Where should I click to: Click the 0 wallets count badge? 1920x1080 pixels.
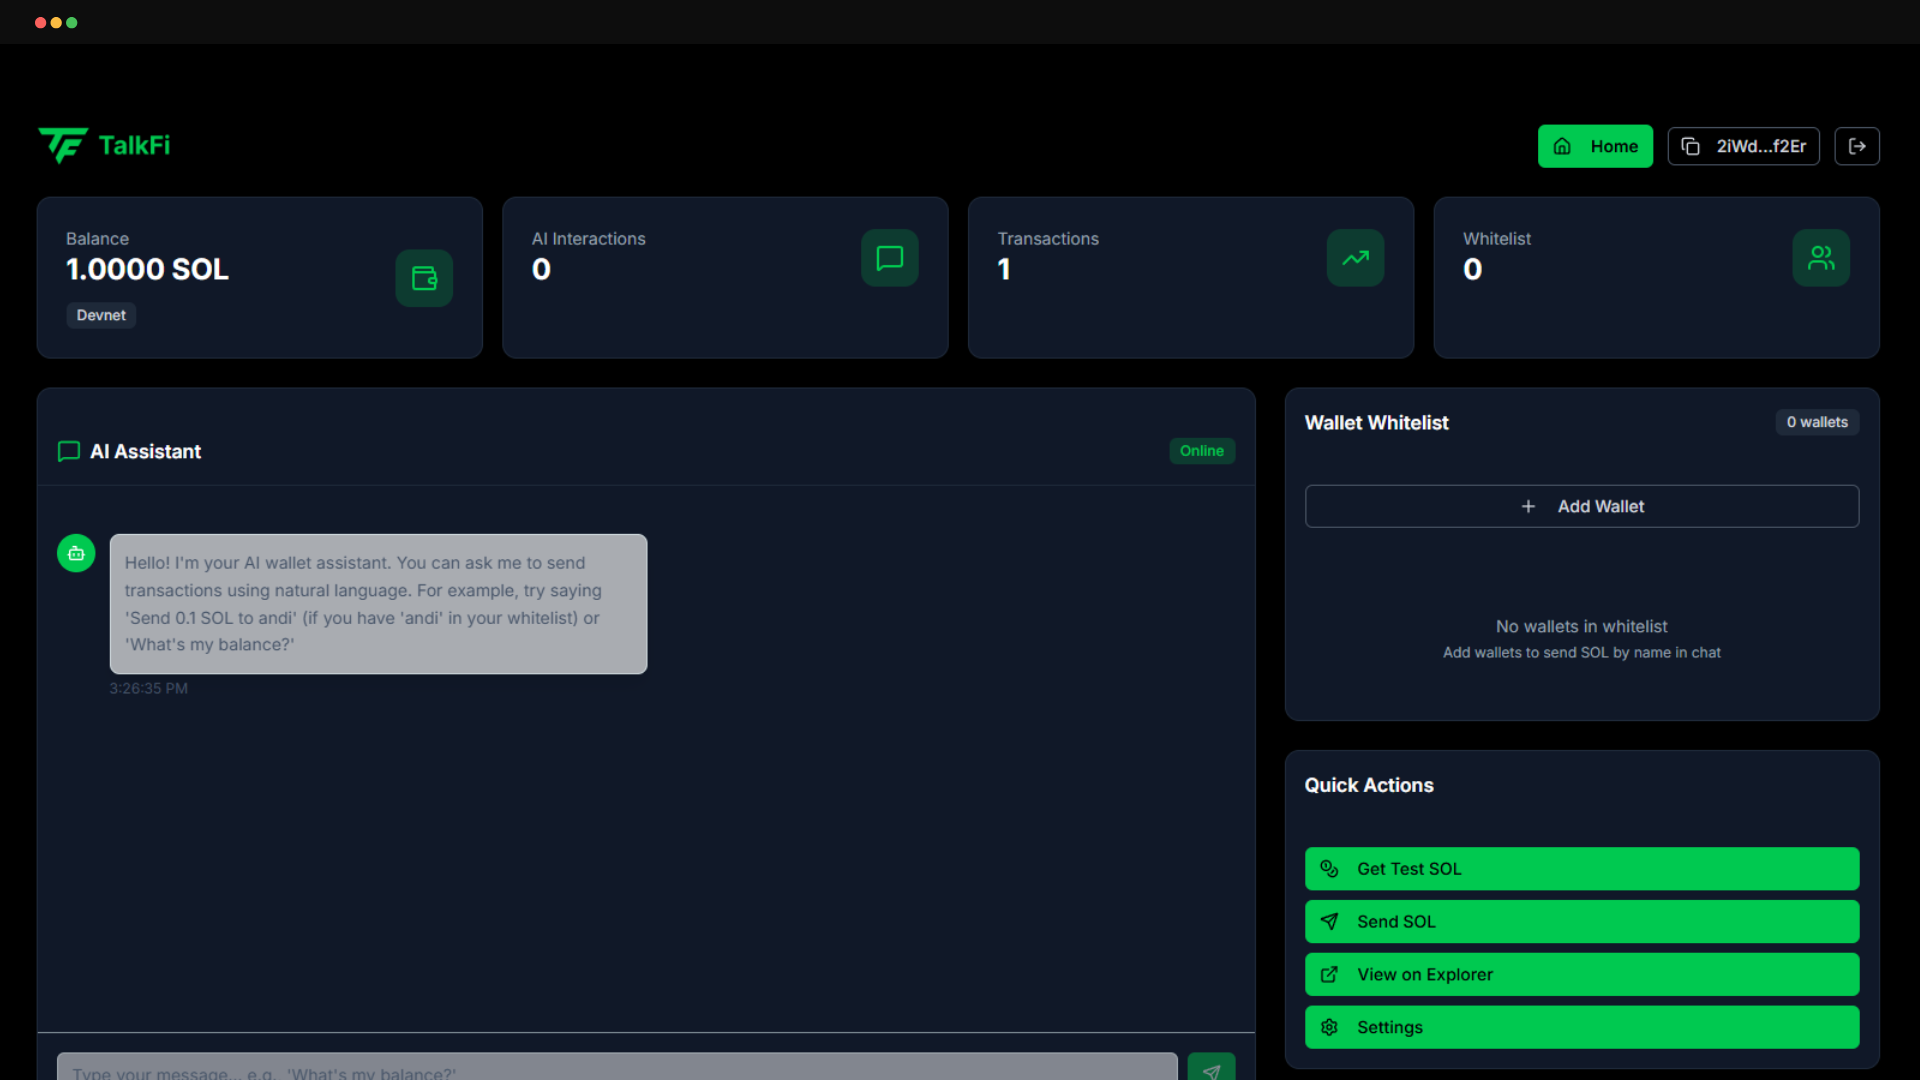[x=1816, y=422]
